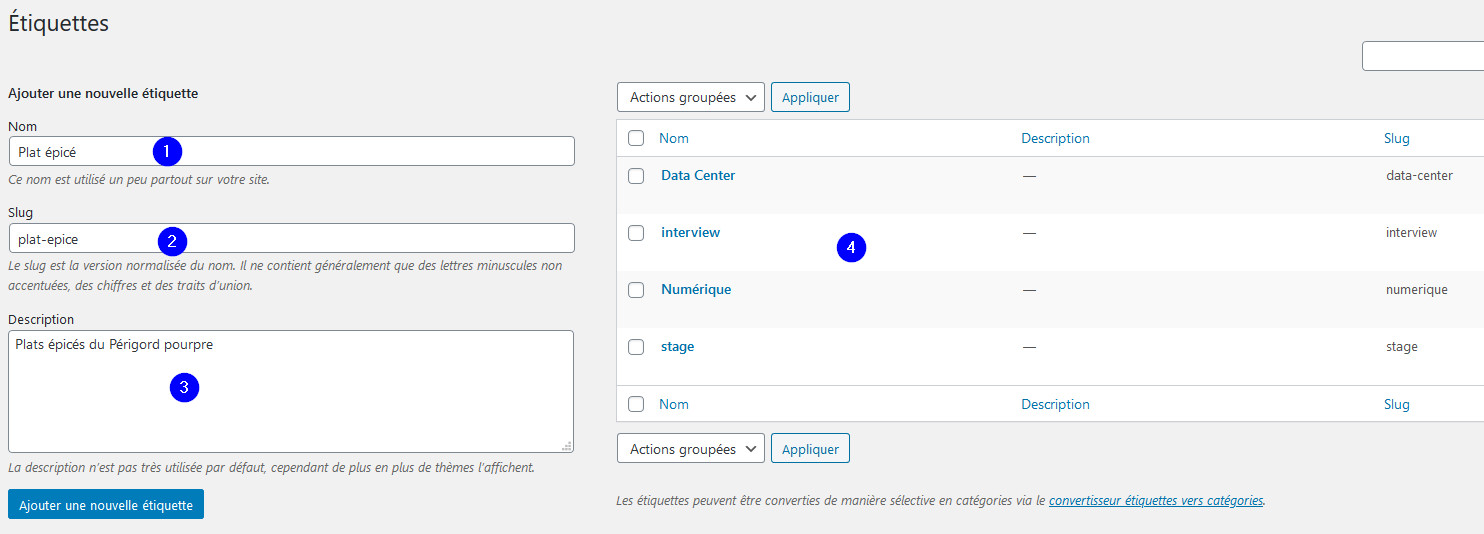Focus the Slug field containing plat-epice

pyautogui.click(x=291, y=238)
